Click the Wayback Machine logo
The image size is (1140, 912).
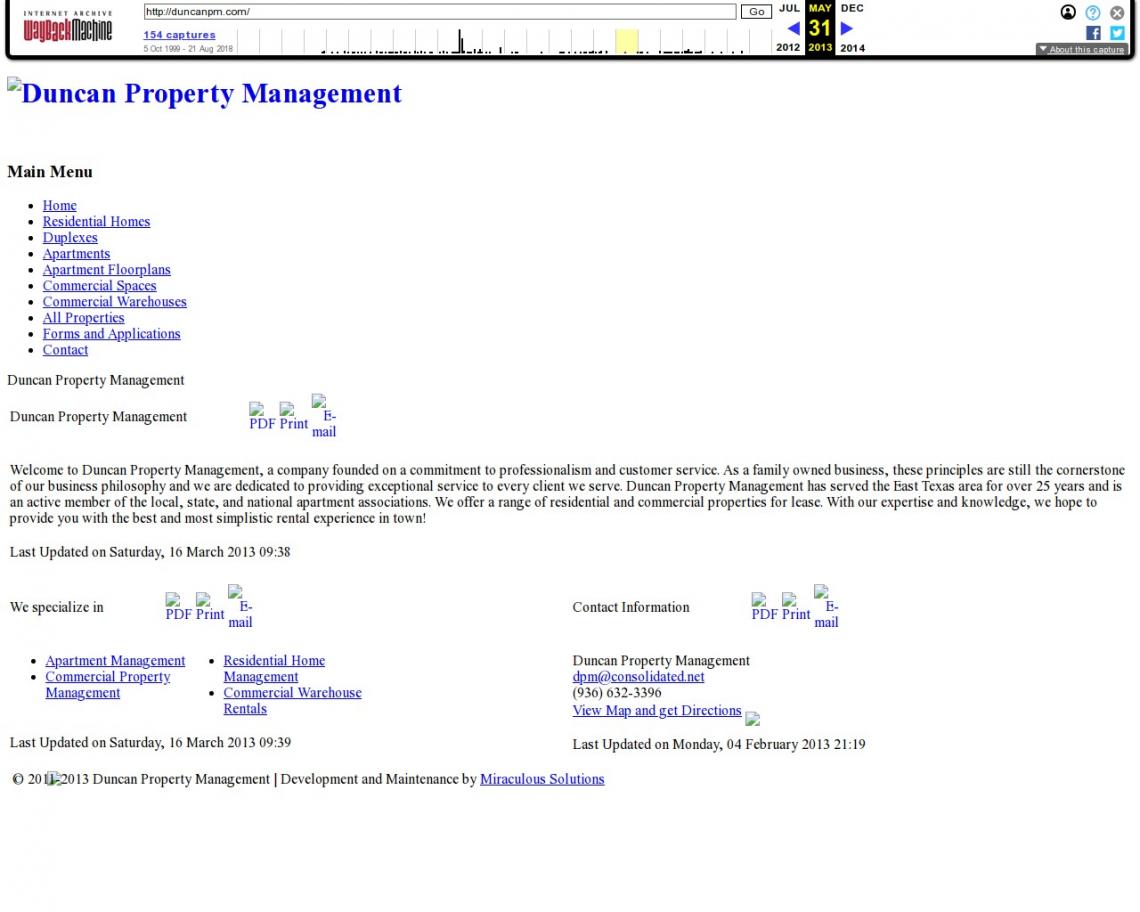[68, 26]
